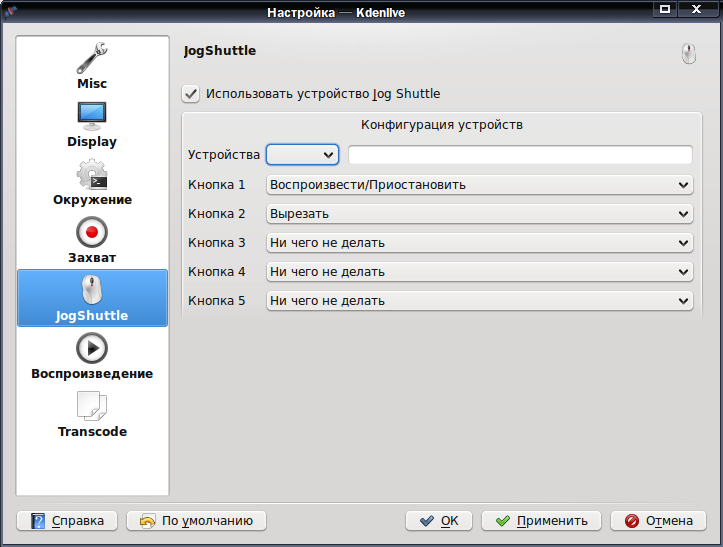Image resolution: width=723 pixels, height=547 pixels.
Task: Select the Захват red record icon
Action: (92, 232)
